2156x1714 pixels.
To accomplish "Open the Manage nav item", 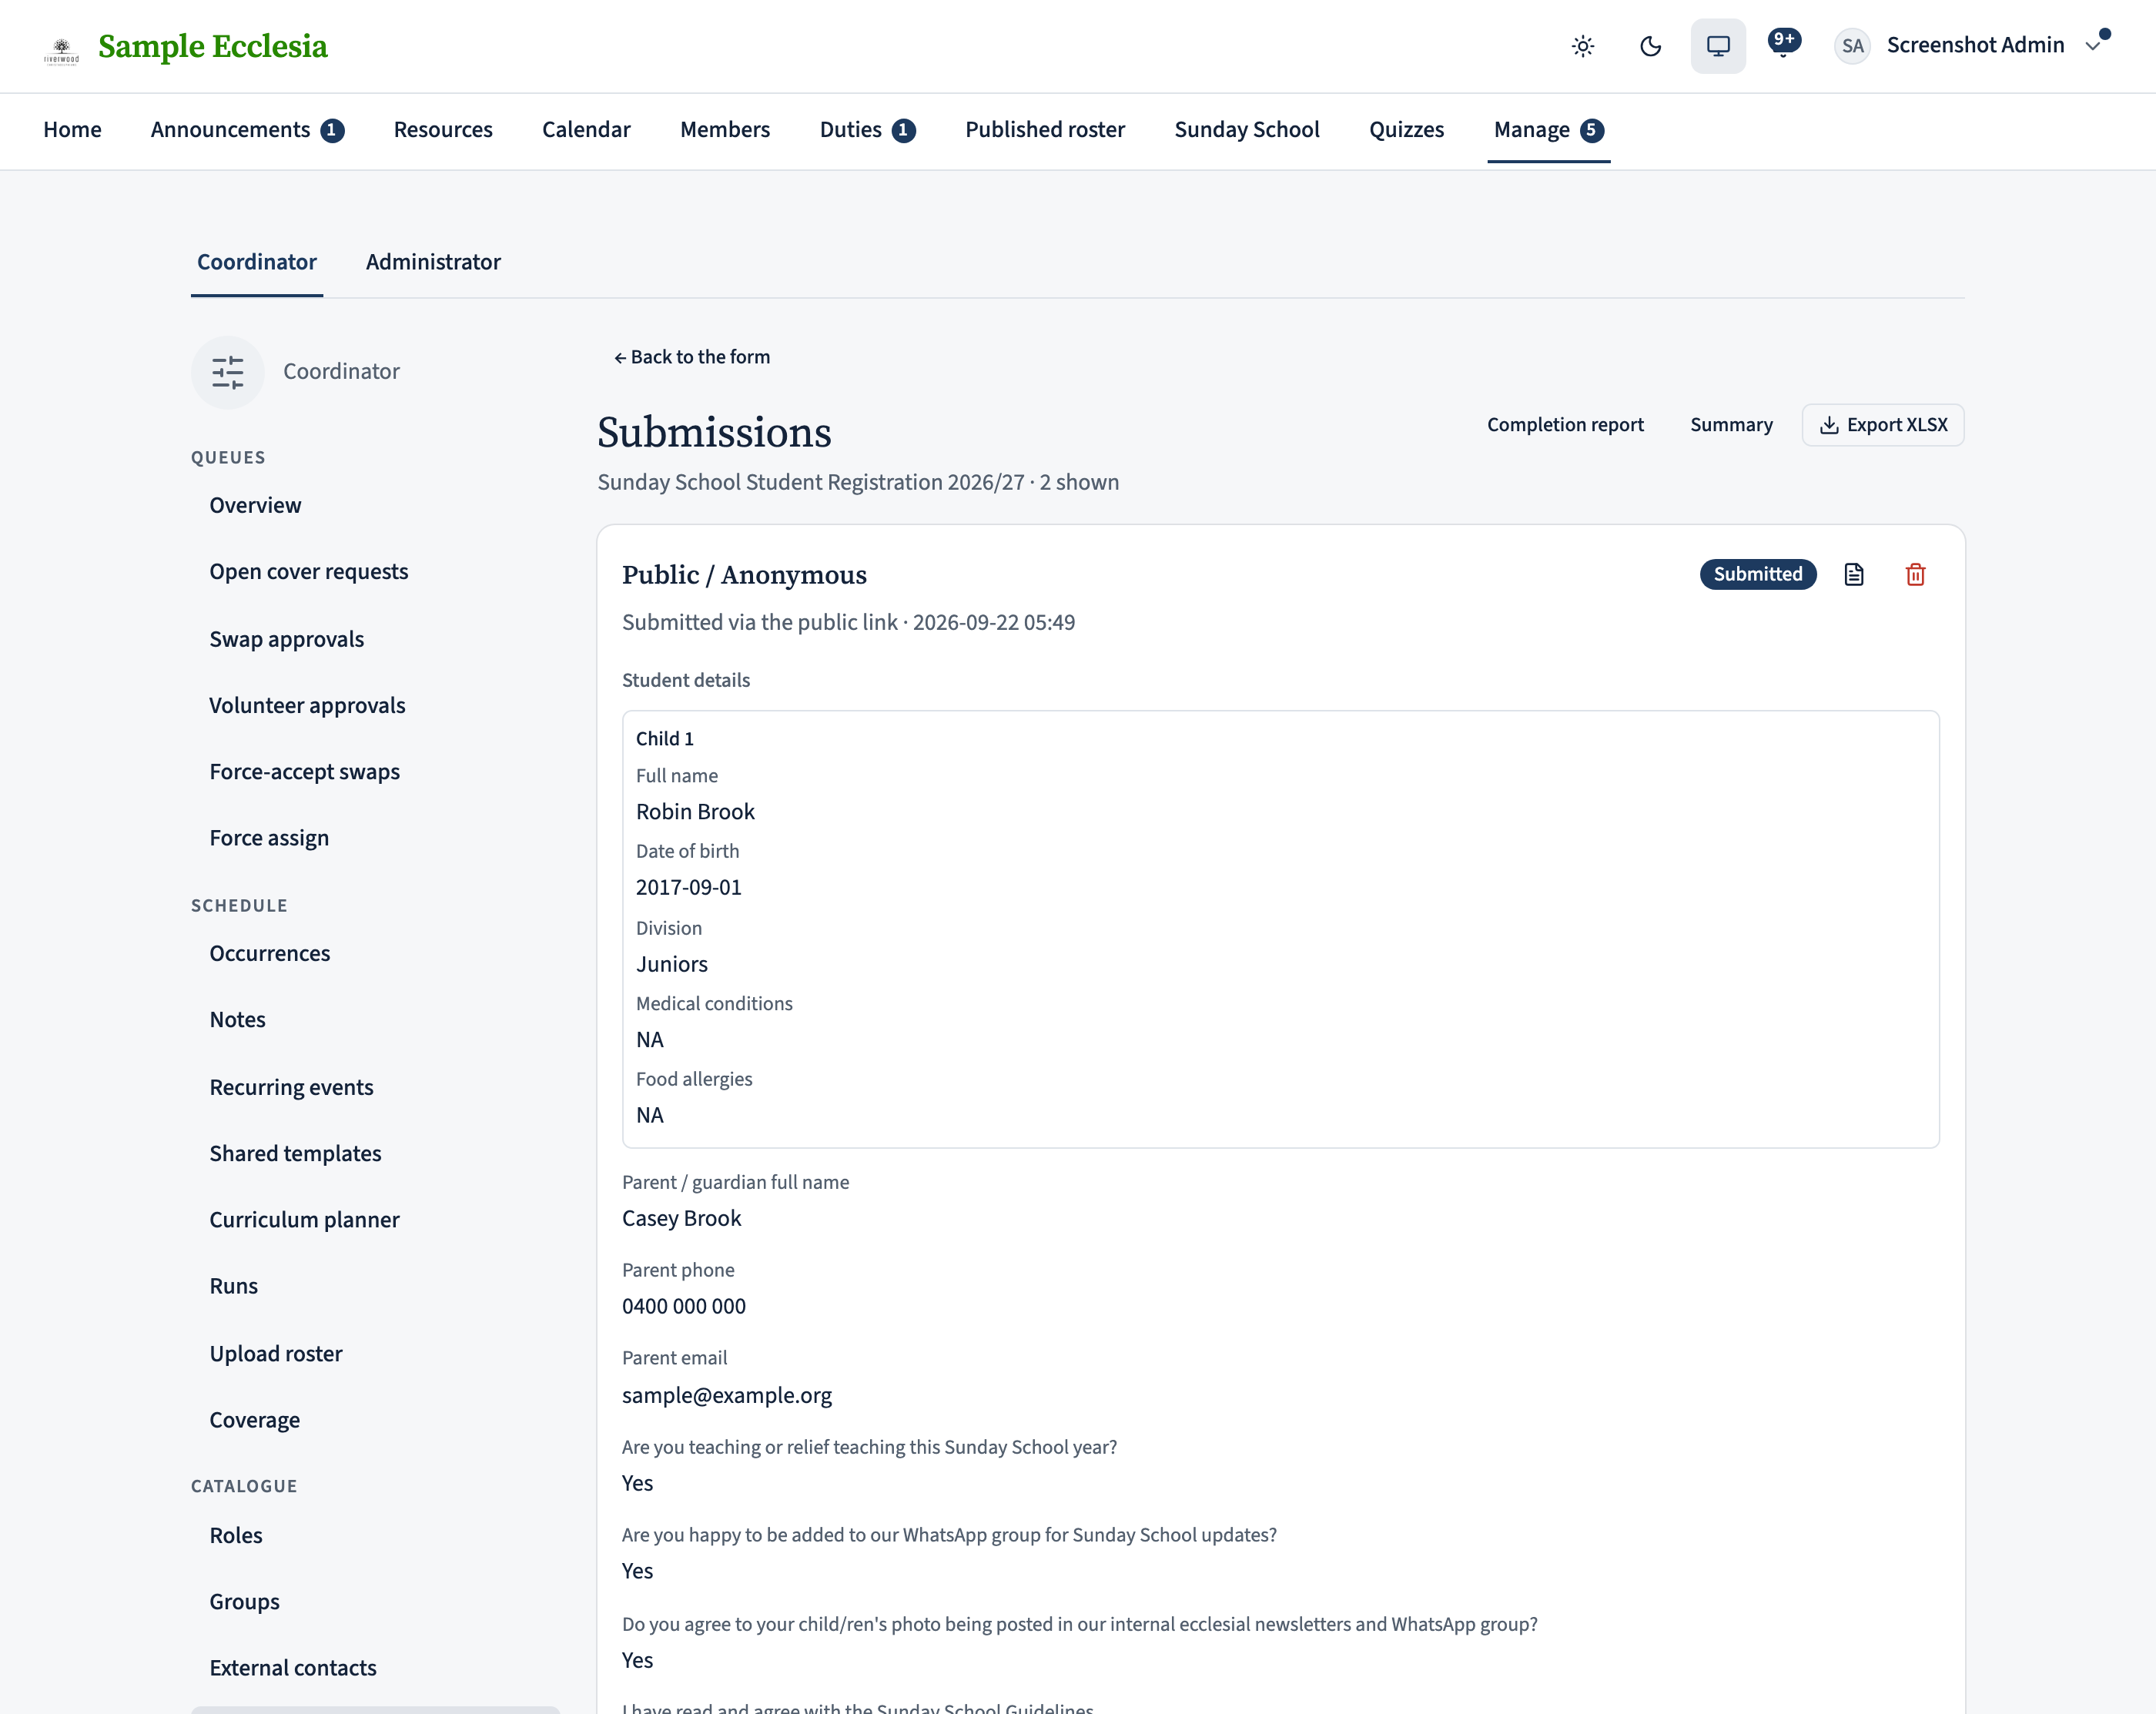I will (x=1548, y=130).
